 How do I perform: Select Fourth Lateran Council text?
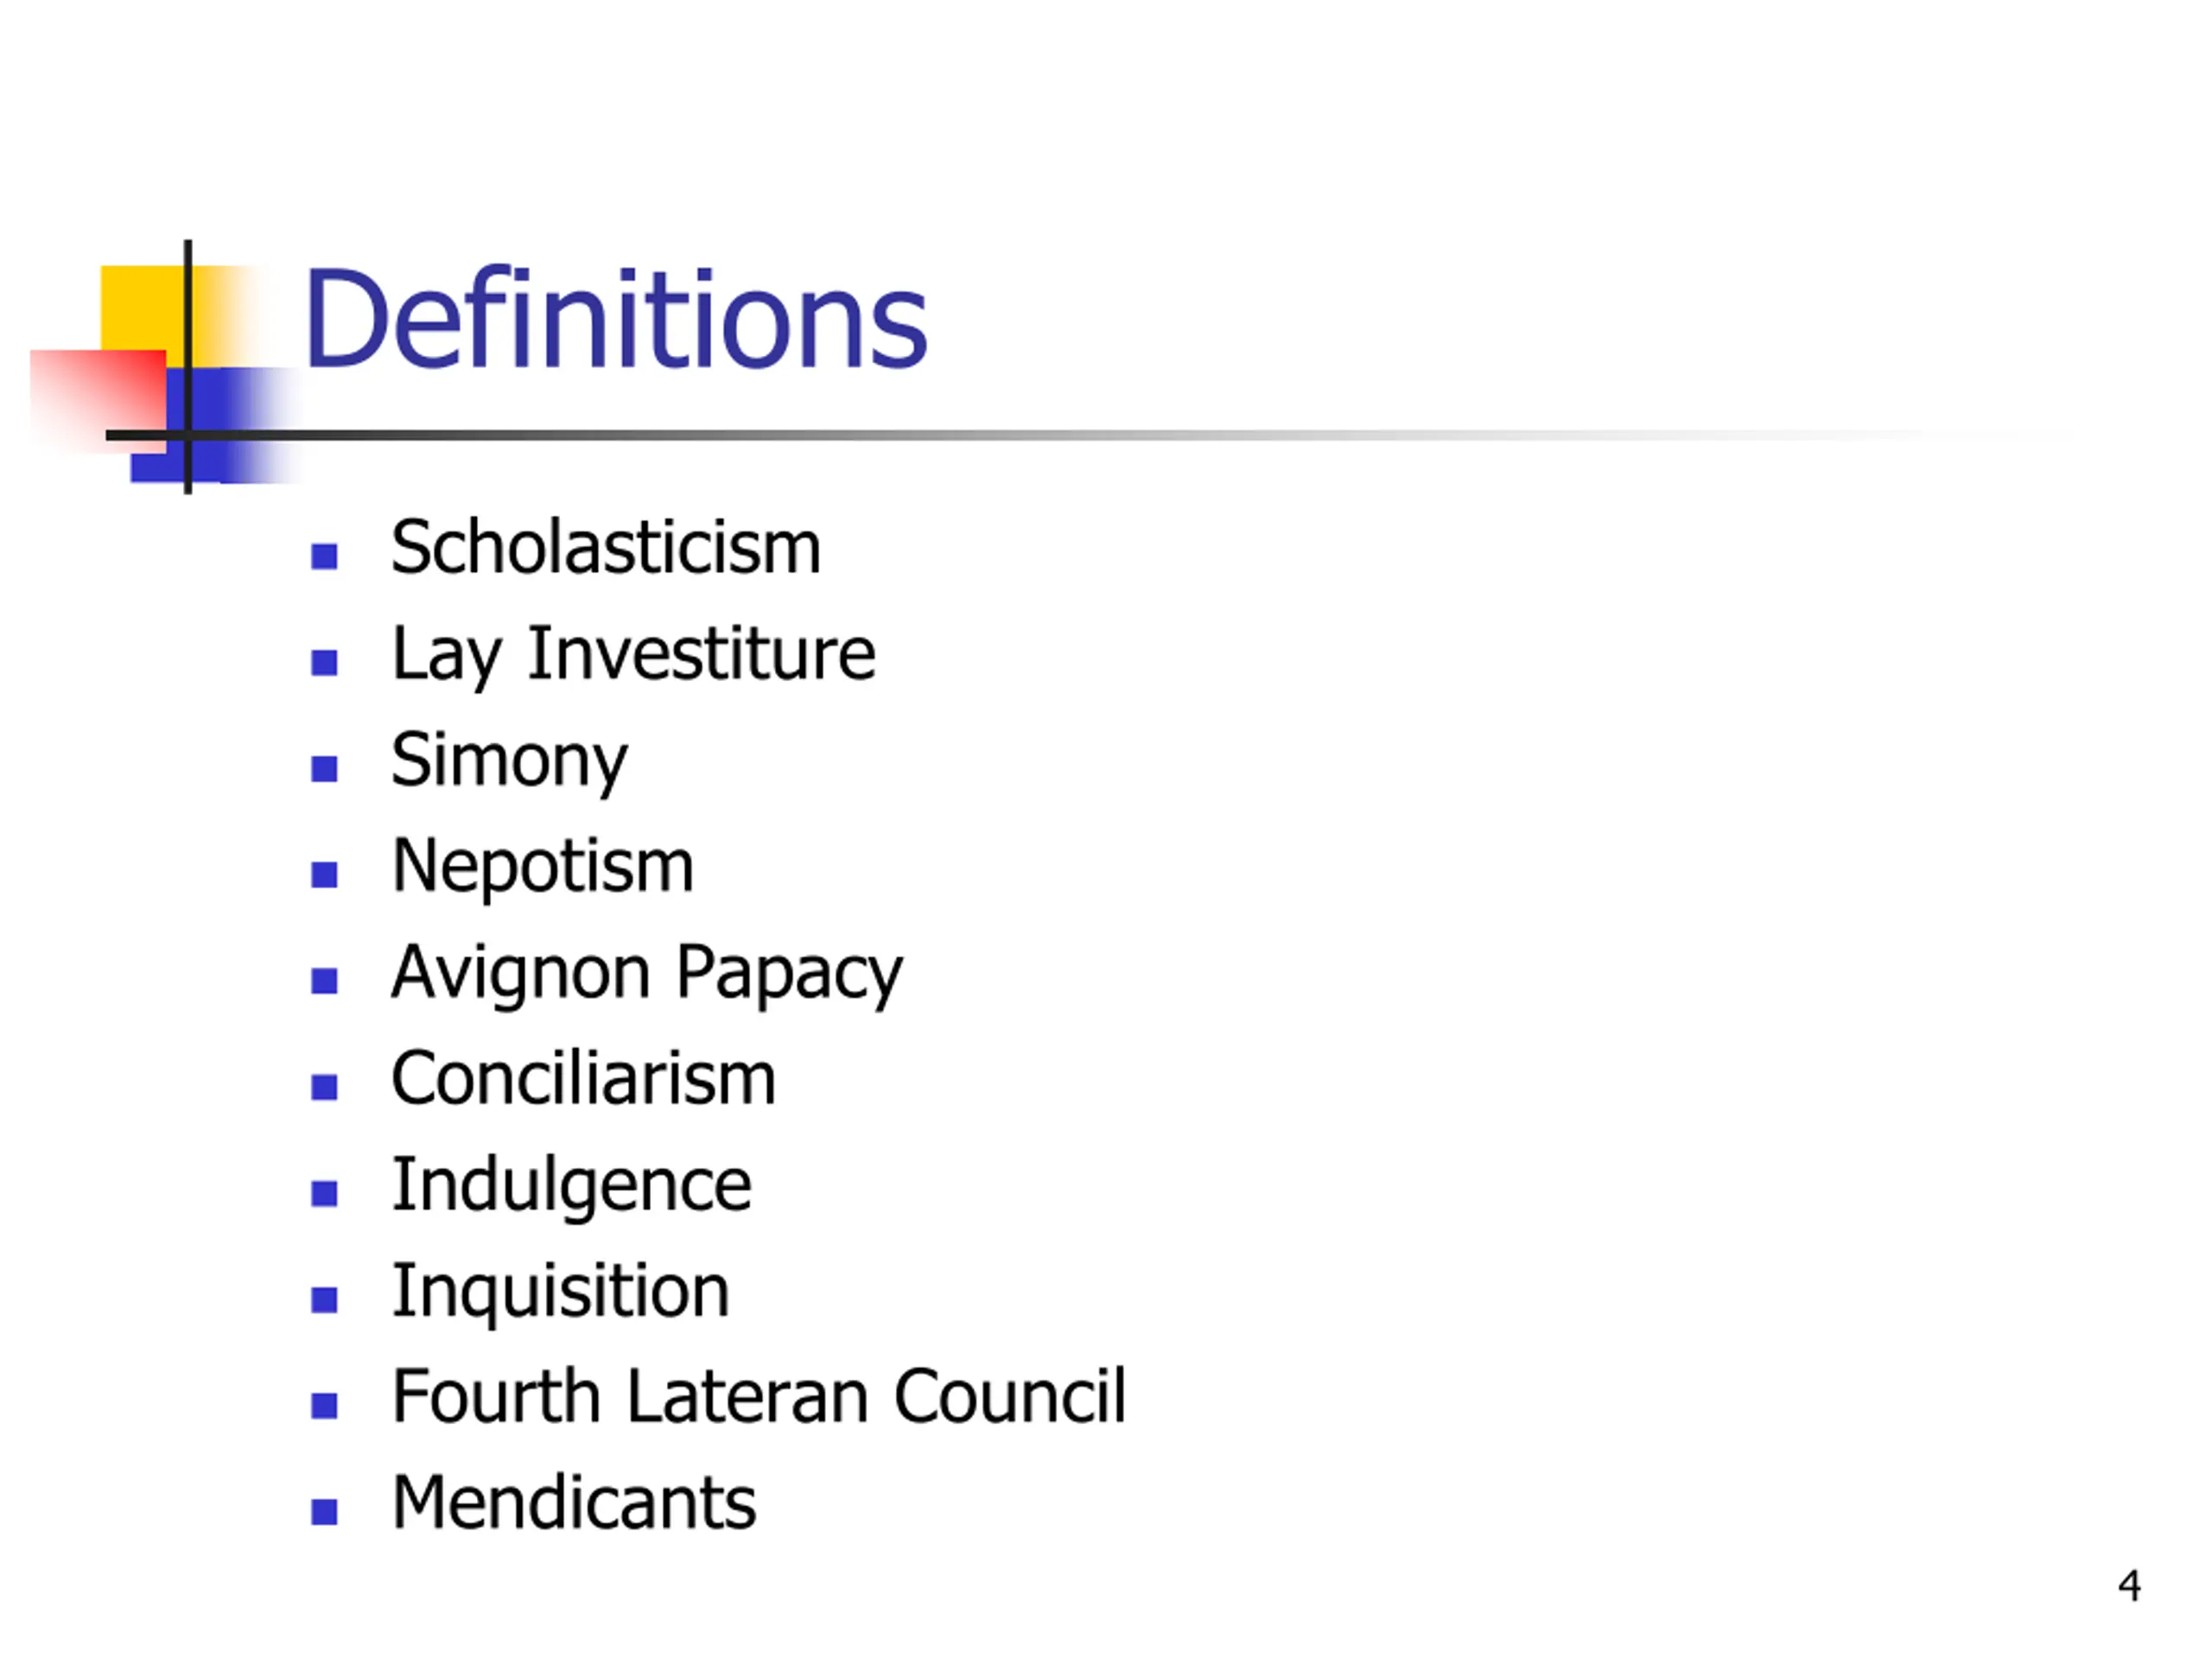(758, 1397)
